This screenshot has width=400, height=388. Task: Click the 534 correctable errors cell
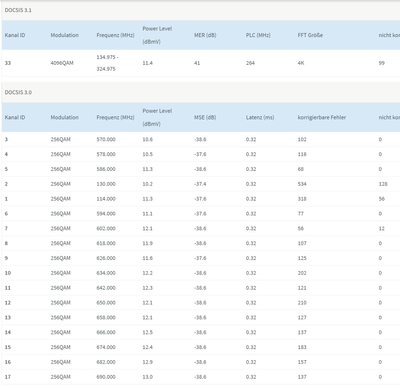click(x=302, y=184)
